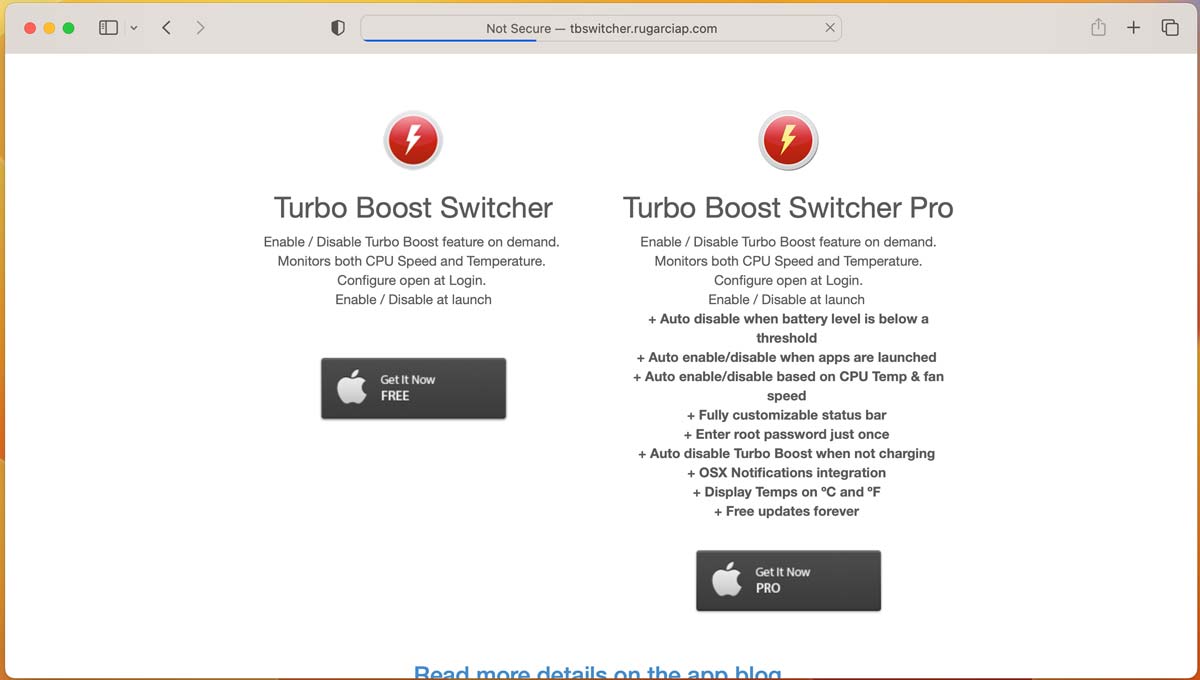Get the Pro version via Get It Now PRO

tap(788, 580)
